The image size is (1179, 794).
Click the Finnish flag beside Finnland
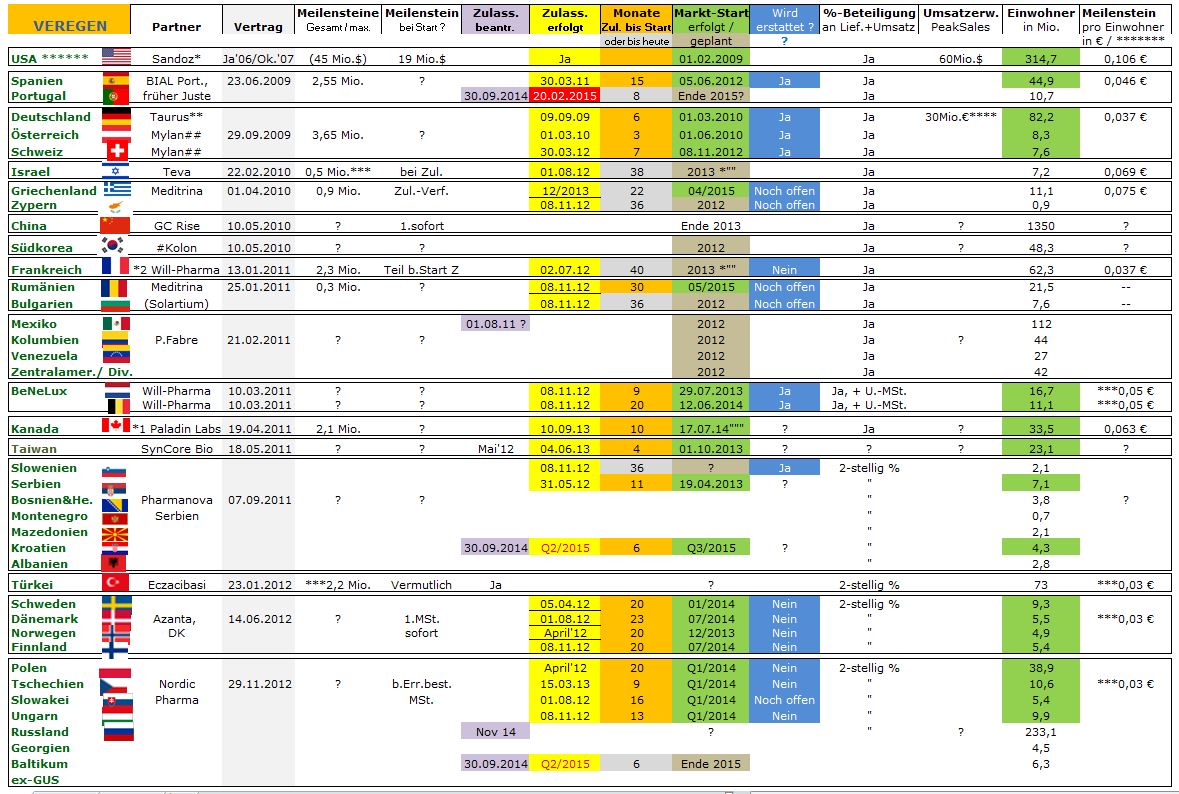pyautogui.click(x=115, y=649)
